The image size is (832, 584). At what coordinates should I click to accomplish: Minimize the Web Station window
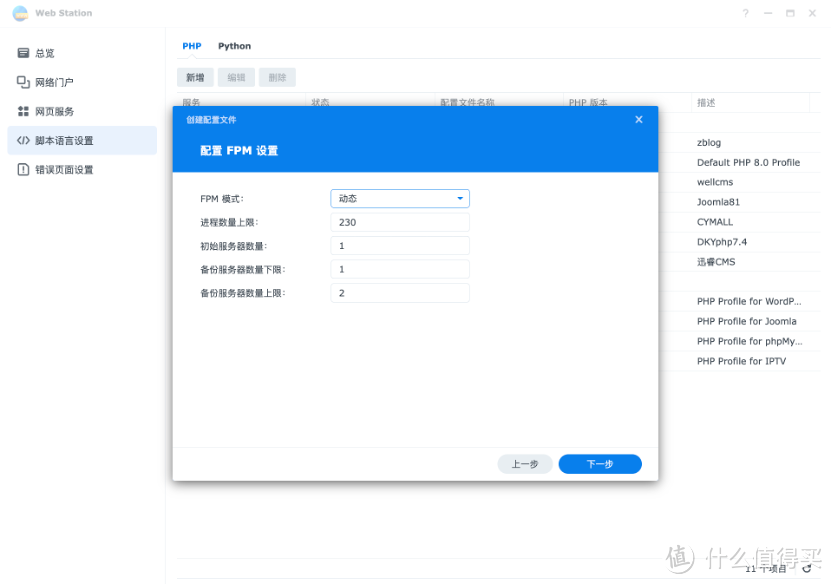point(768,13)
